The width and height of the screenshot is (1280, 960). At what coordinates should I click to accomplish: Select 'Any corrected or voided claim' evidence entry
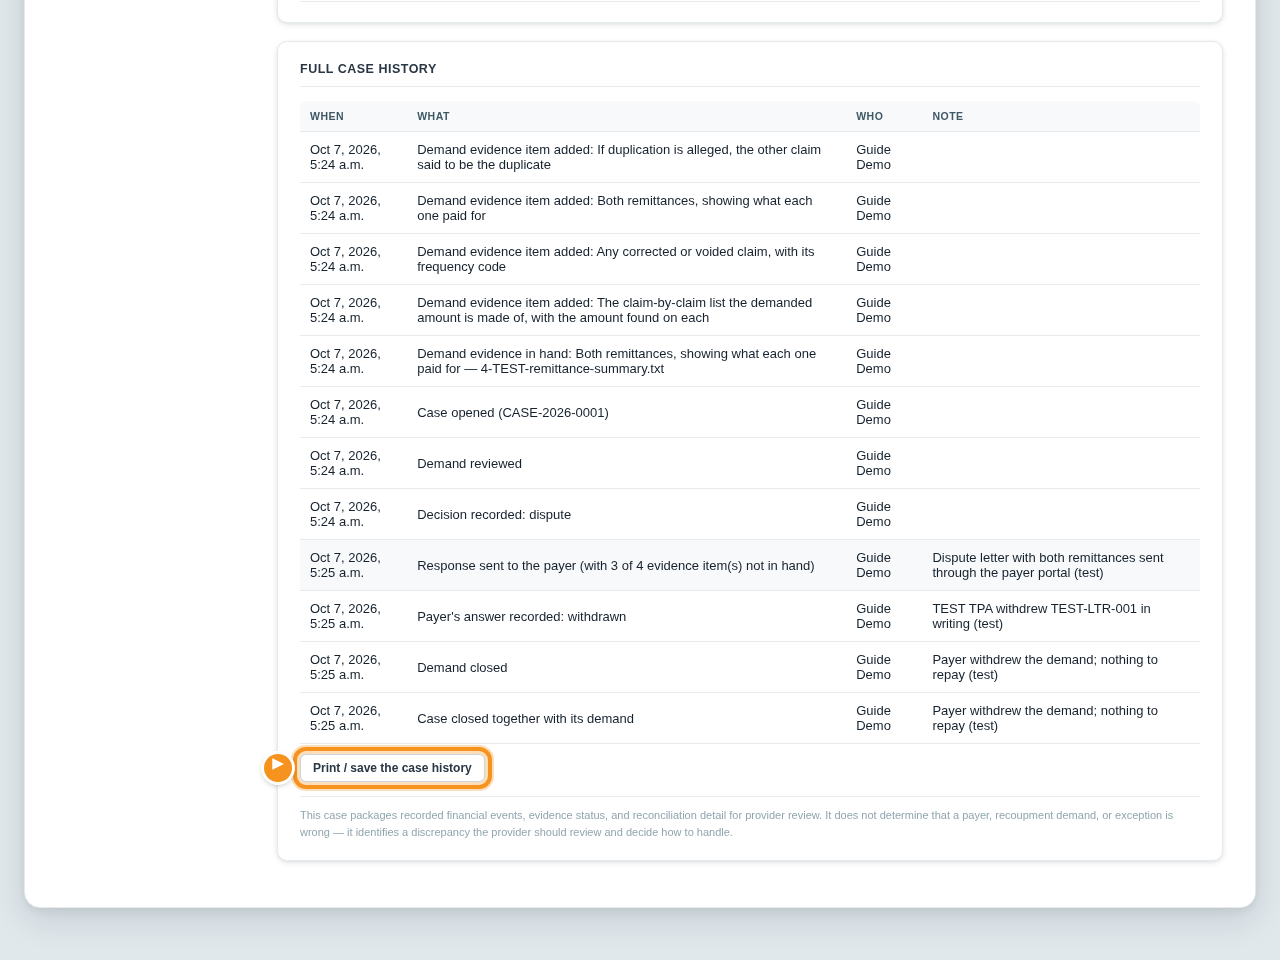750,259
